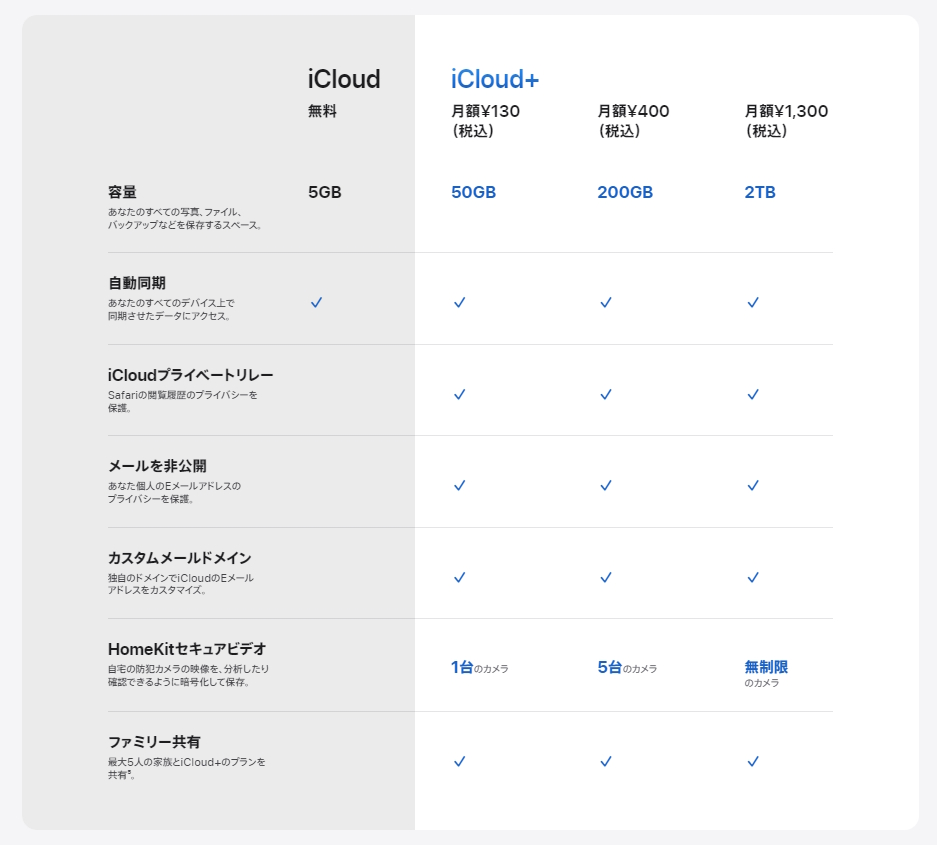Click the 1台のカメラ label under HomeKitセキュアビデオ

pyautogui.click(x=479, y=667)
